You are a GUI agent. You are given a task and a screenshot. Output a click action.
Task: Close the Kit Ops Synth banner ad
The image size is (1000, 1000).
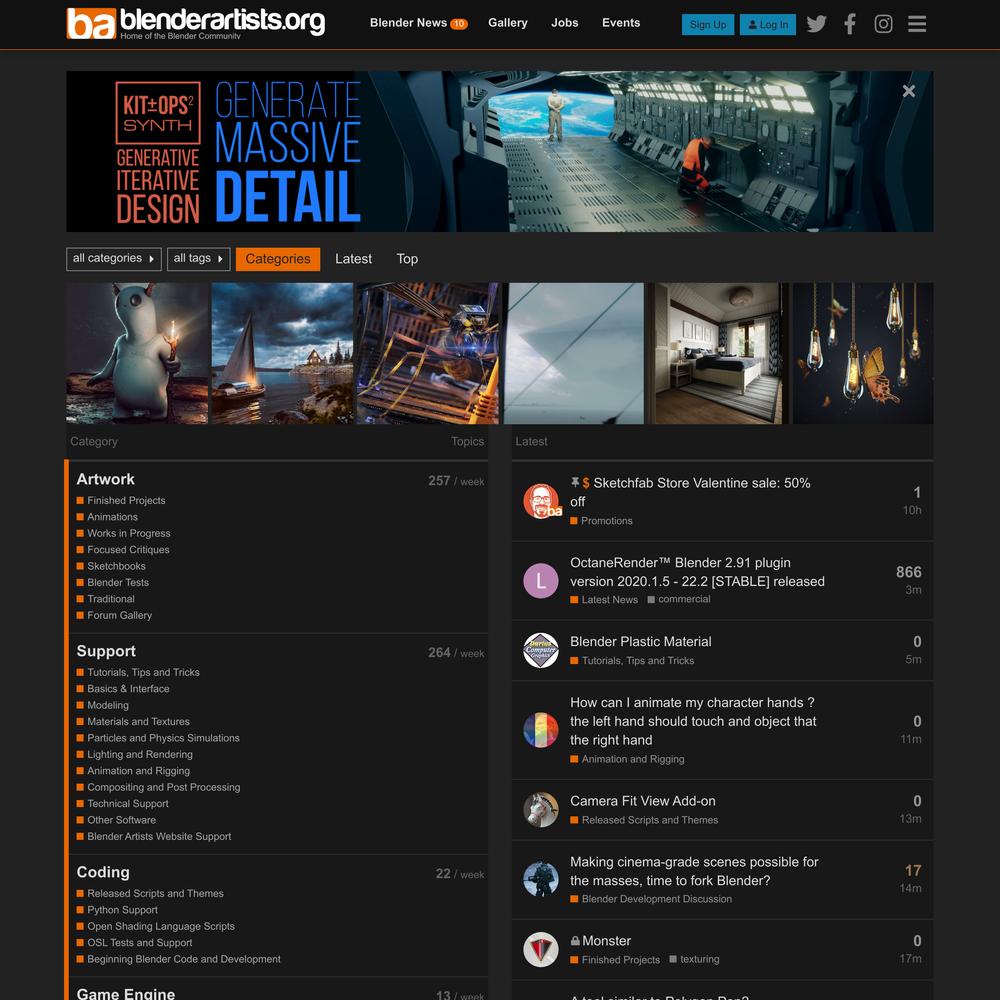click(x=909, y=91)
